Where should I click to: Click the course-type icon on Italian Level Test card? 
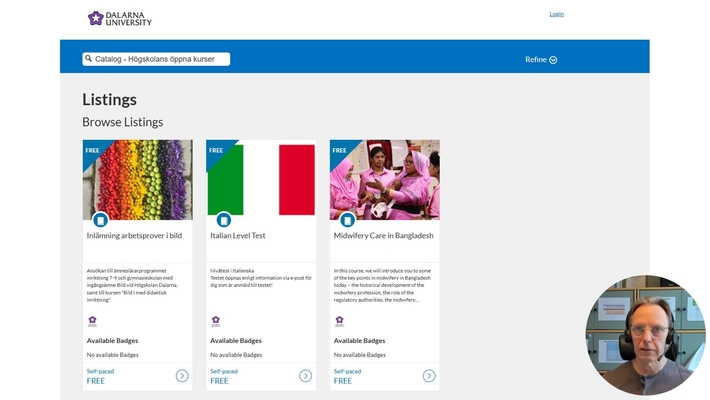click(224, 220)
